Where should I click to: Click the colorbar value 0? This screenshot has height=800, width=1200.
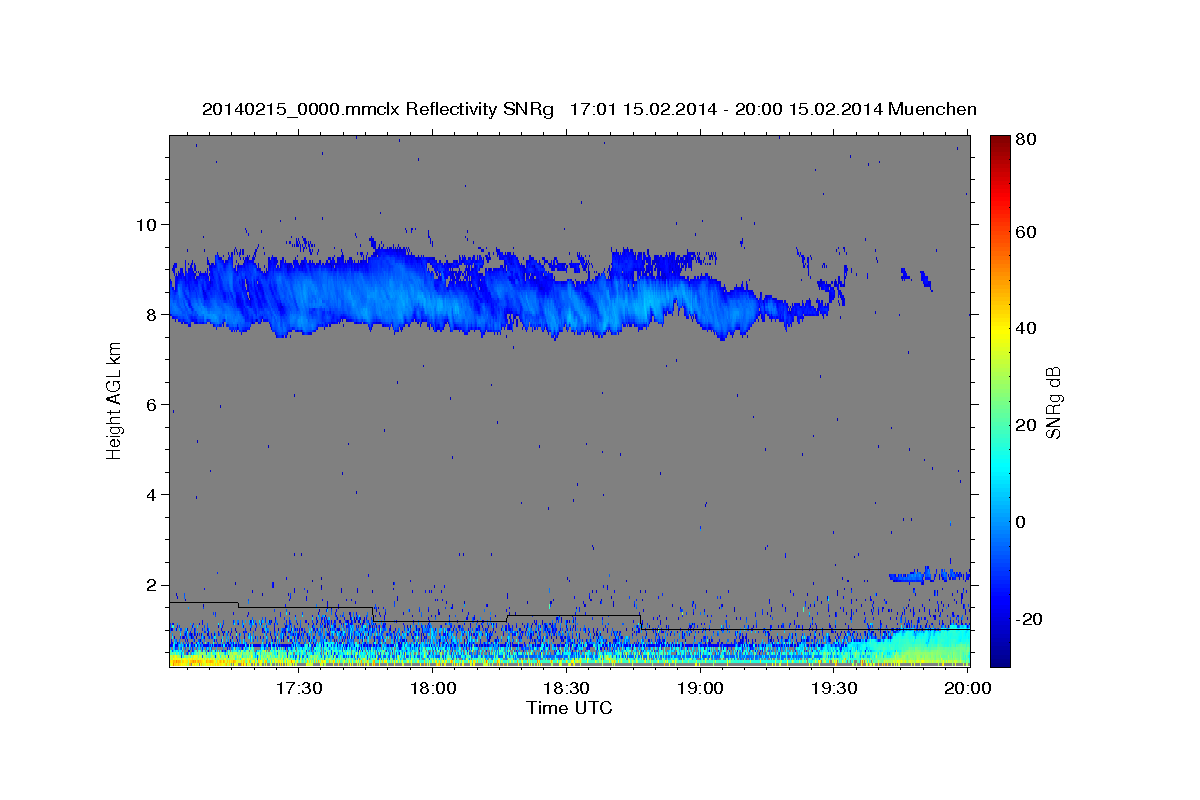1020,522
